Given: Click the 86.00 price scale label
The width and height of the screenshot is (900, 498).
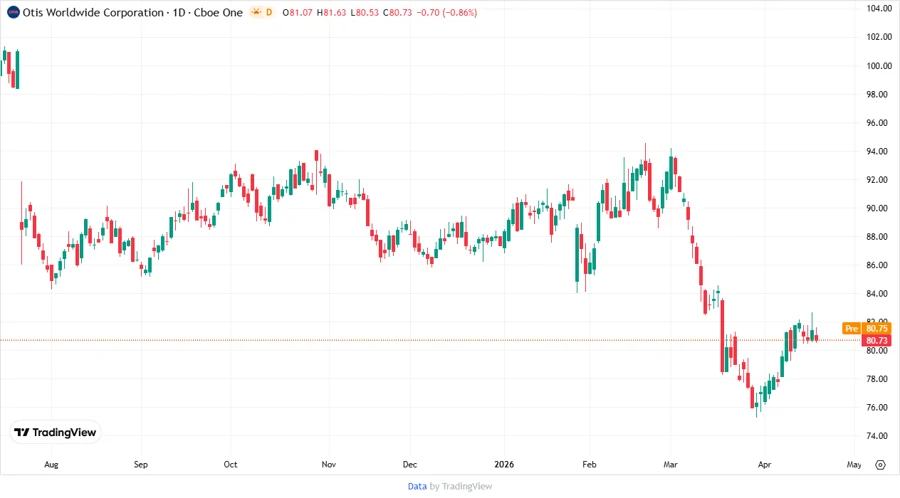Looking at the screenshot, I should [879, 265].
